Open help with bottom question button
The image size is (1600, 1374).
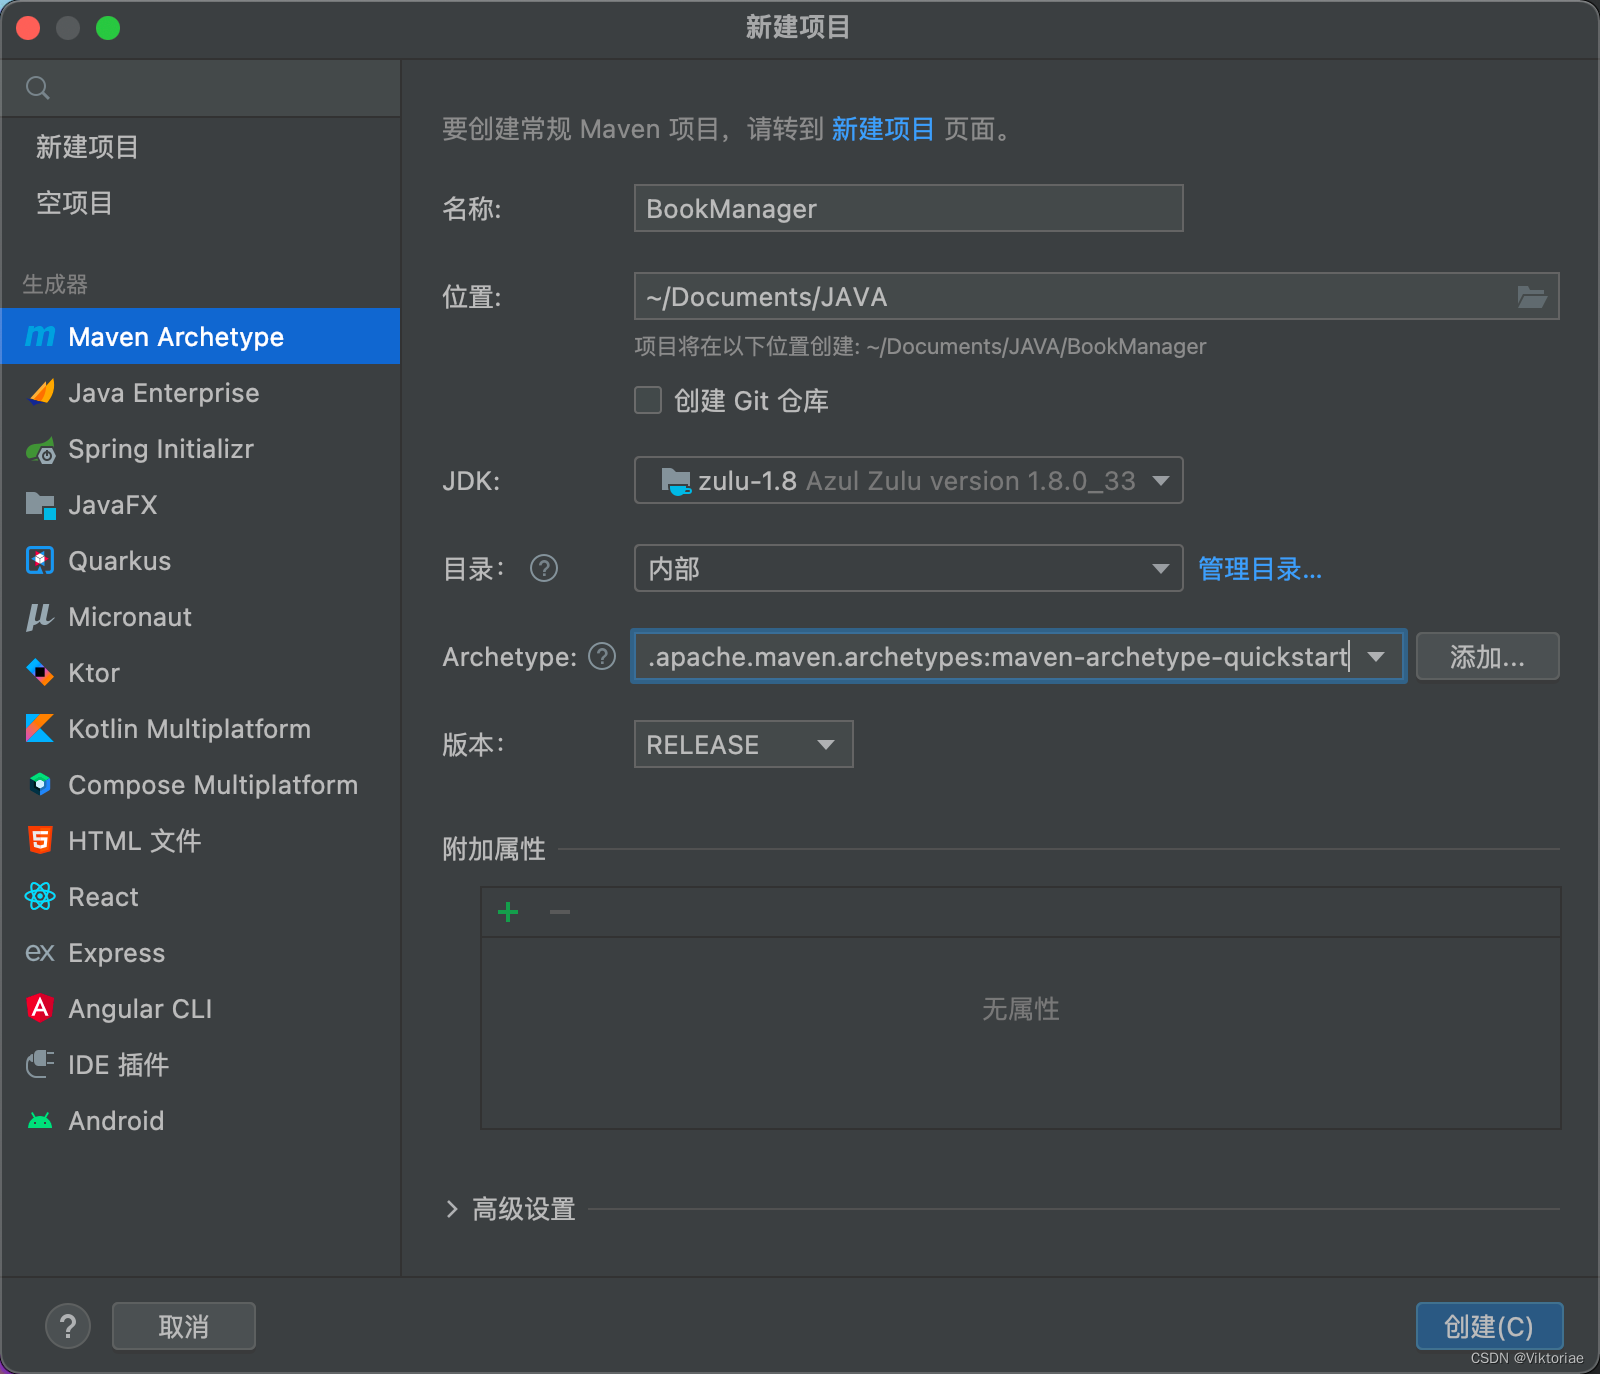click(68, 1327)
